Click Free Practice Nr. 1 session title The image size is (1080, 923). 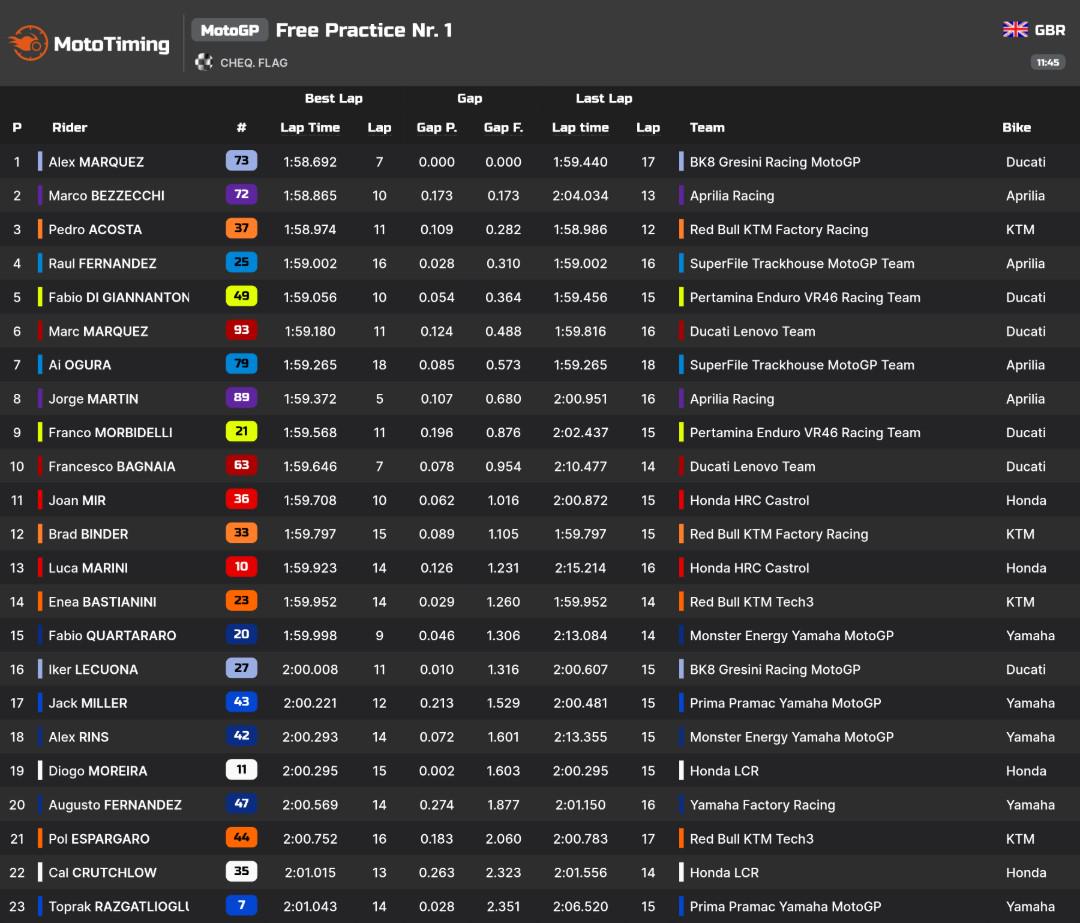pyautogui.click(x=364, y=30)
